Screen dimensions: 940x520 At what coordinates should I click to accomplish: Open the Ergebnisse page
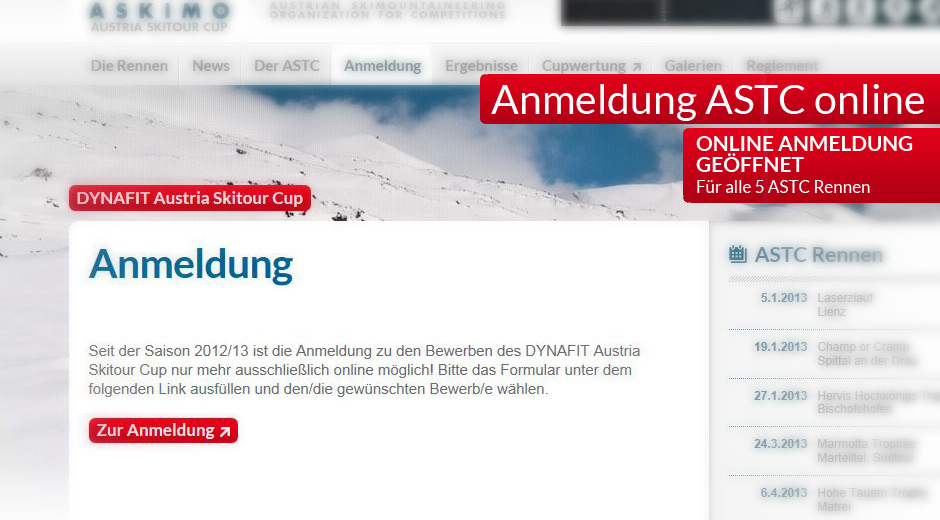coord(481,66)
